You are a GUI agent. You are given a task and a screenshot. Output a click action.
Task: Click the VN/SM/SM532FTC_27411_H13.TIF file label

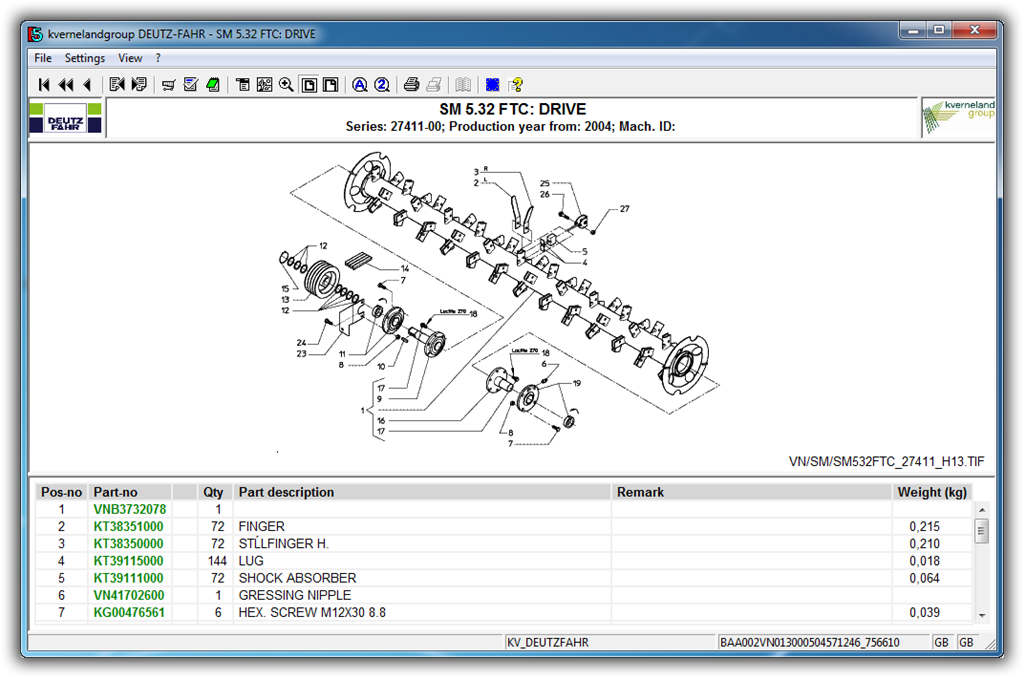point(886,462)
